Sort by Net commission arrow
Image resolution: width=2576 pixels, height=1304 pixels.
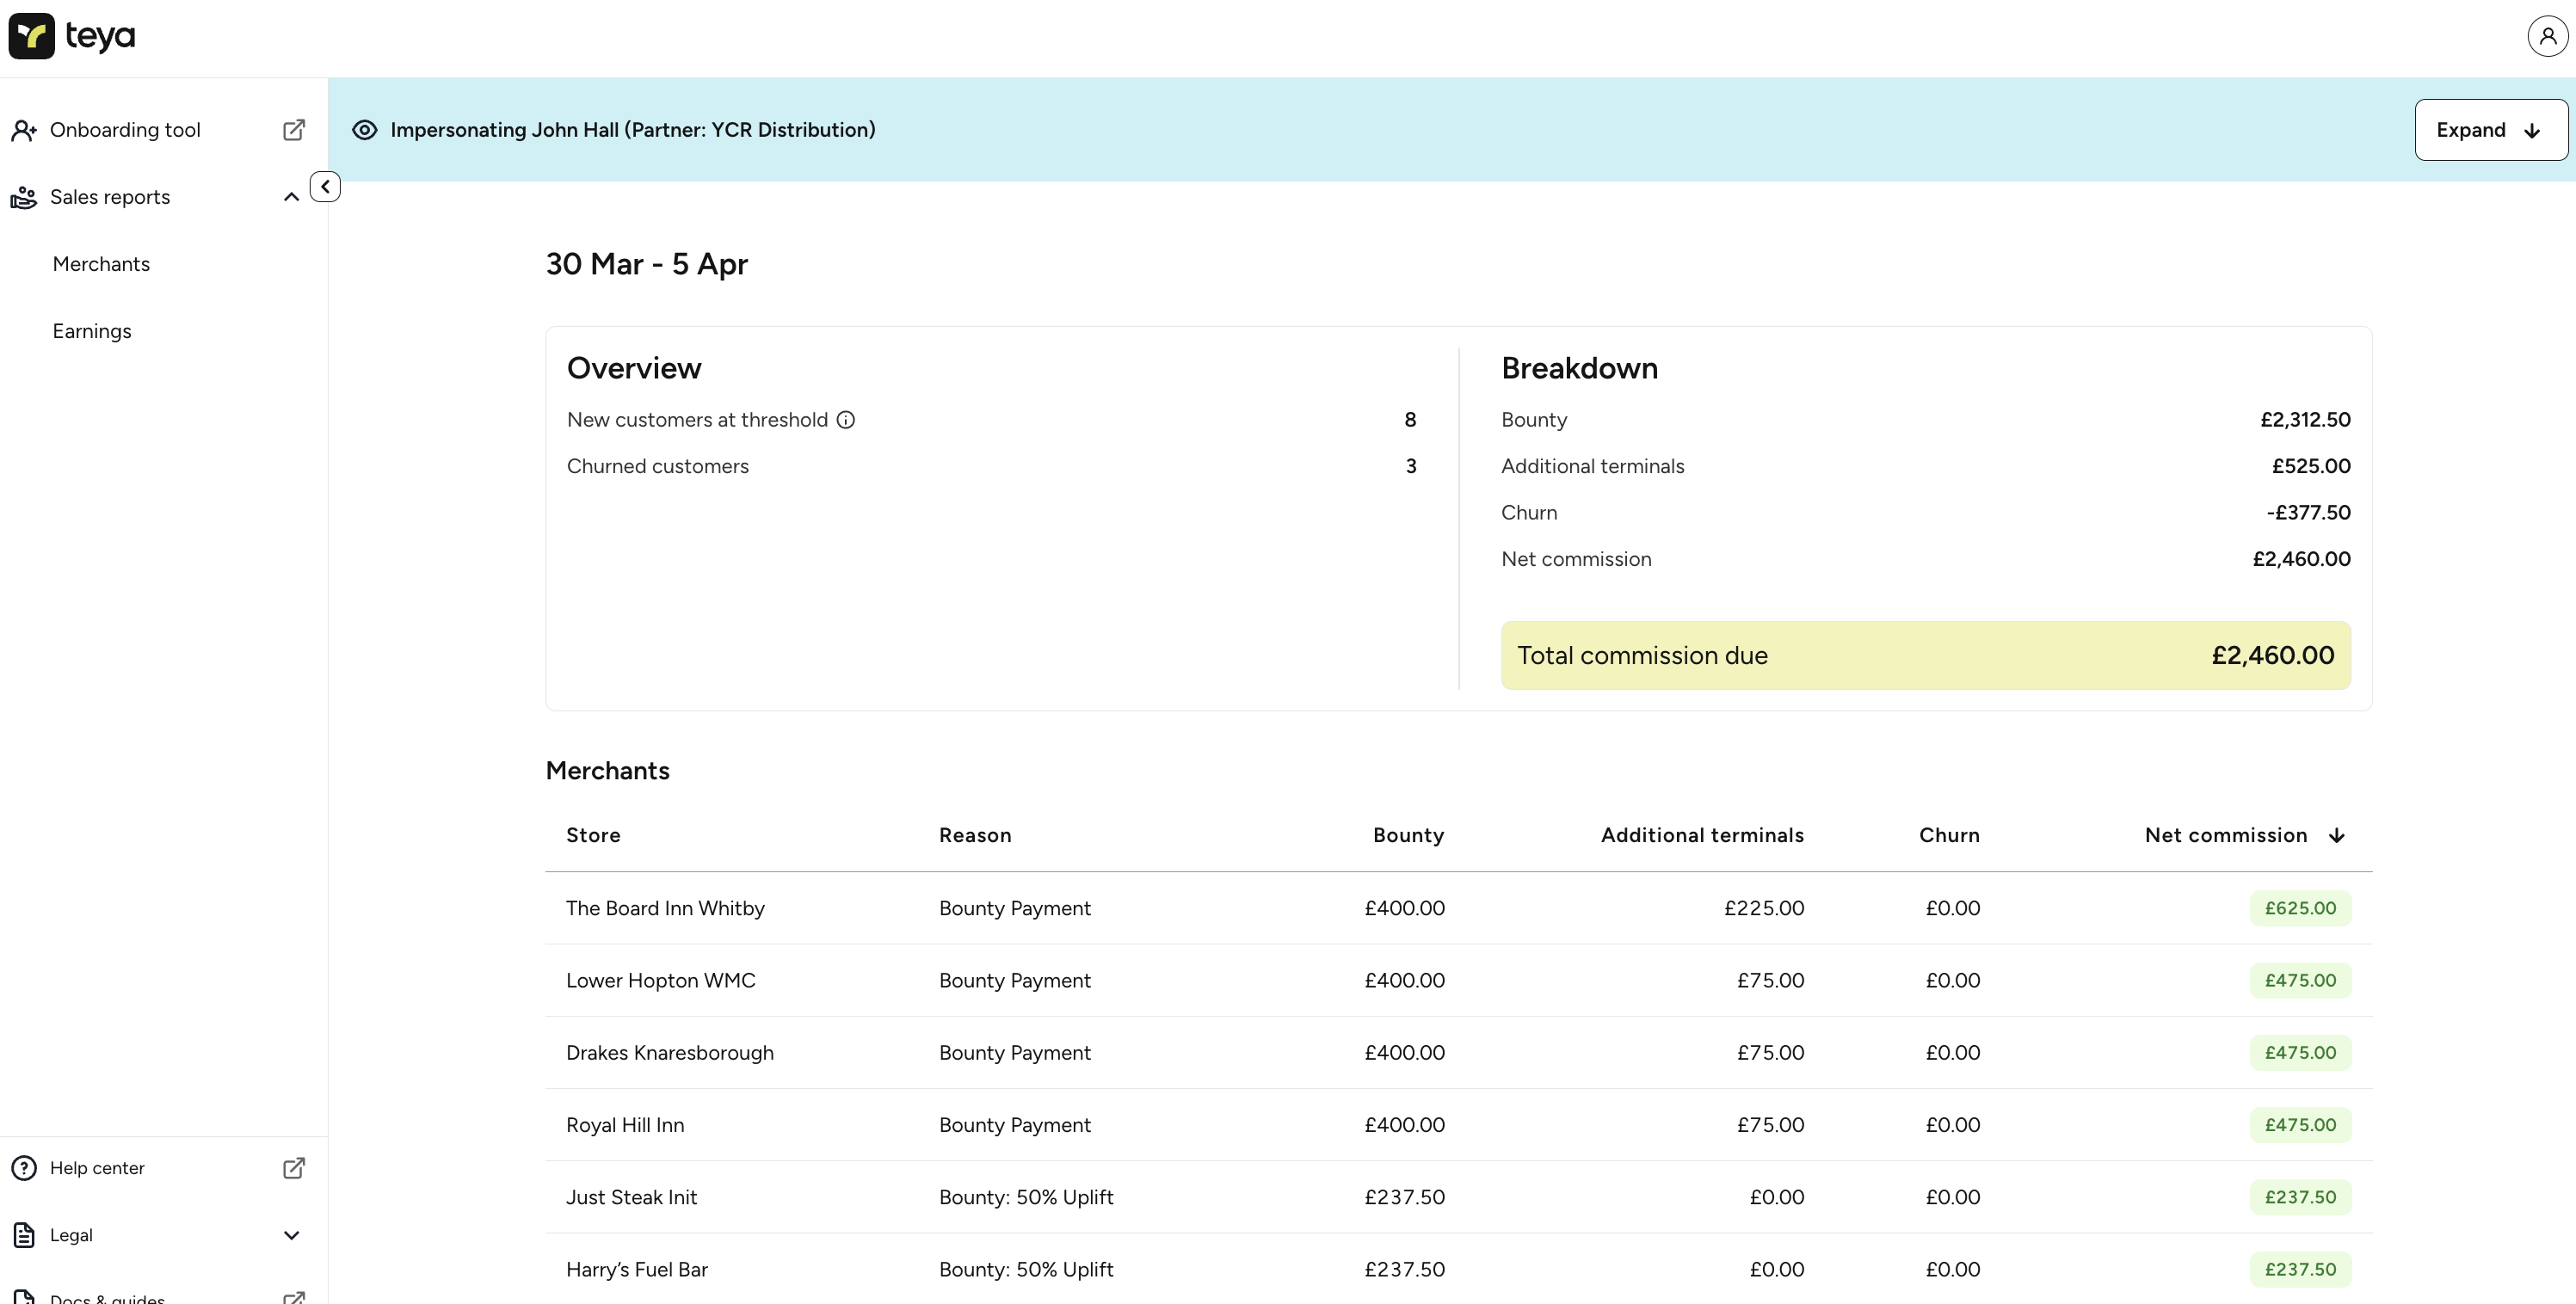pyautogui.click(x=2336, y=835)
